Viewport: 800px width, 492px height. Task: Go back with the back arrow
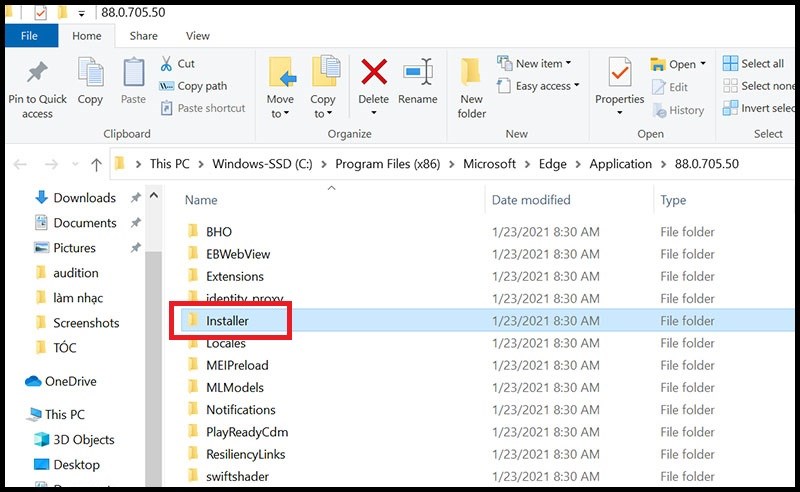(20, 164)
